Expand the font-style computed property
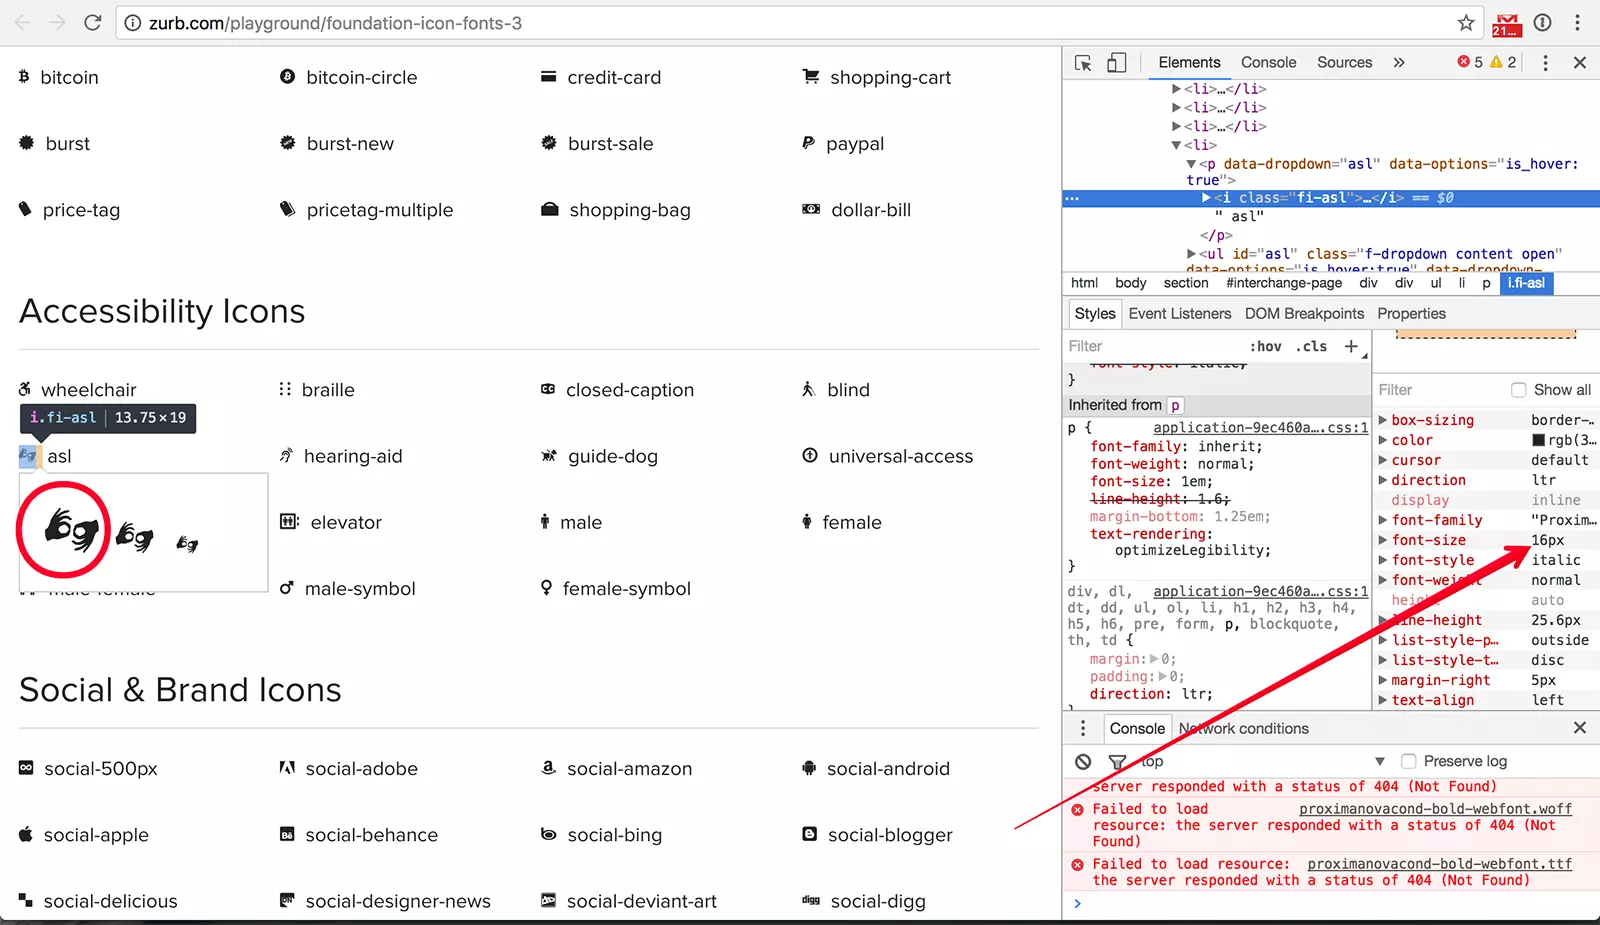This screenshot has width=1600, height=925. coord(1383,560)
